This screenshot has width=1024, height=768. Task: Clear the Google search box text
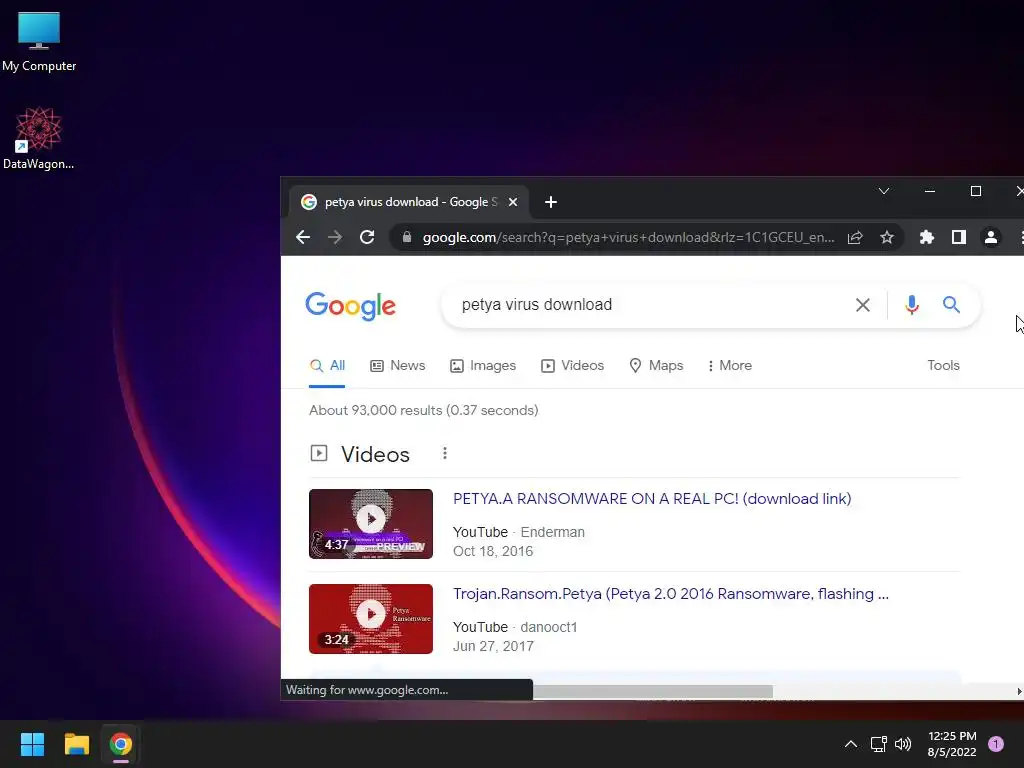click(863, 305)
